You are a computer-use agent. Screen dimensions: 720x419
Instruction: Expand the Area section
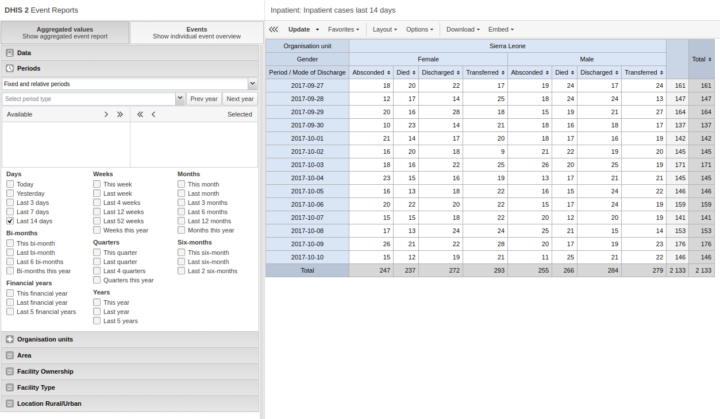click(130, 356)
